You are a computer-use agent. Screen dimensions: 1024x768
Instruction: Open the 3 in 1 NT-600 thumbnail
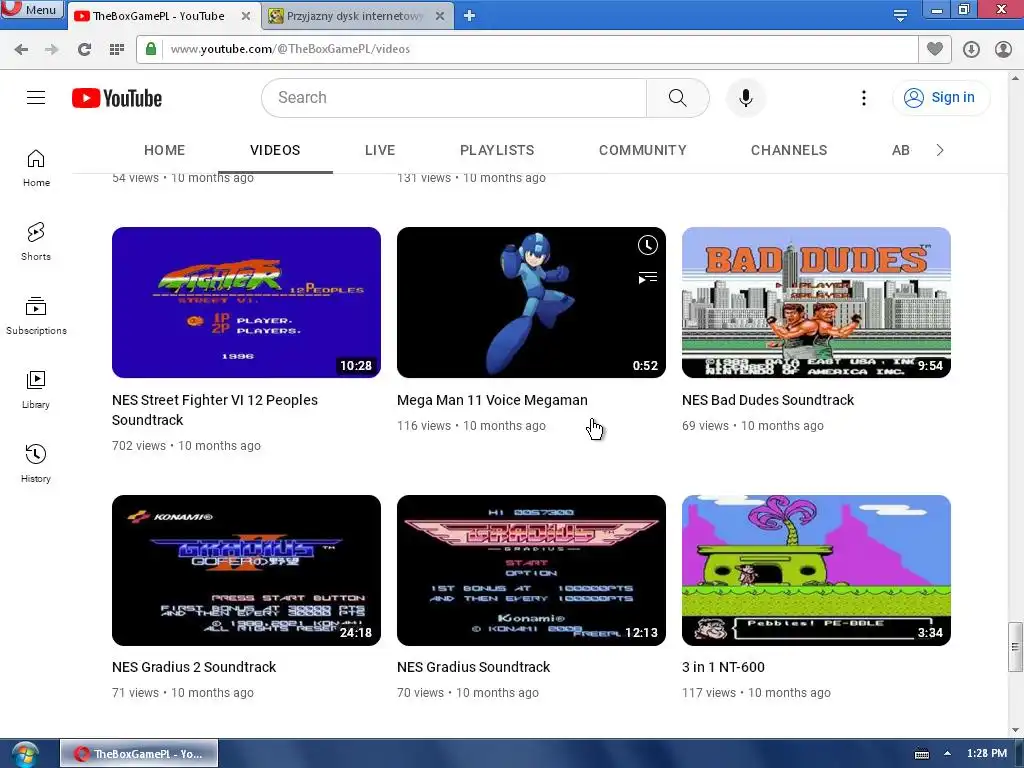[x=816, y=570]
